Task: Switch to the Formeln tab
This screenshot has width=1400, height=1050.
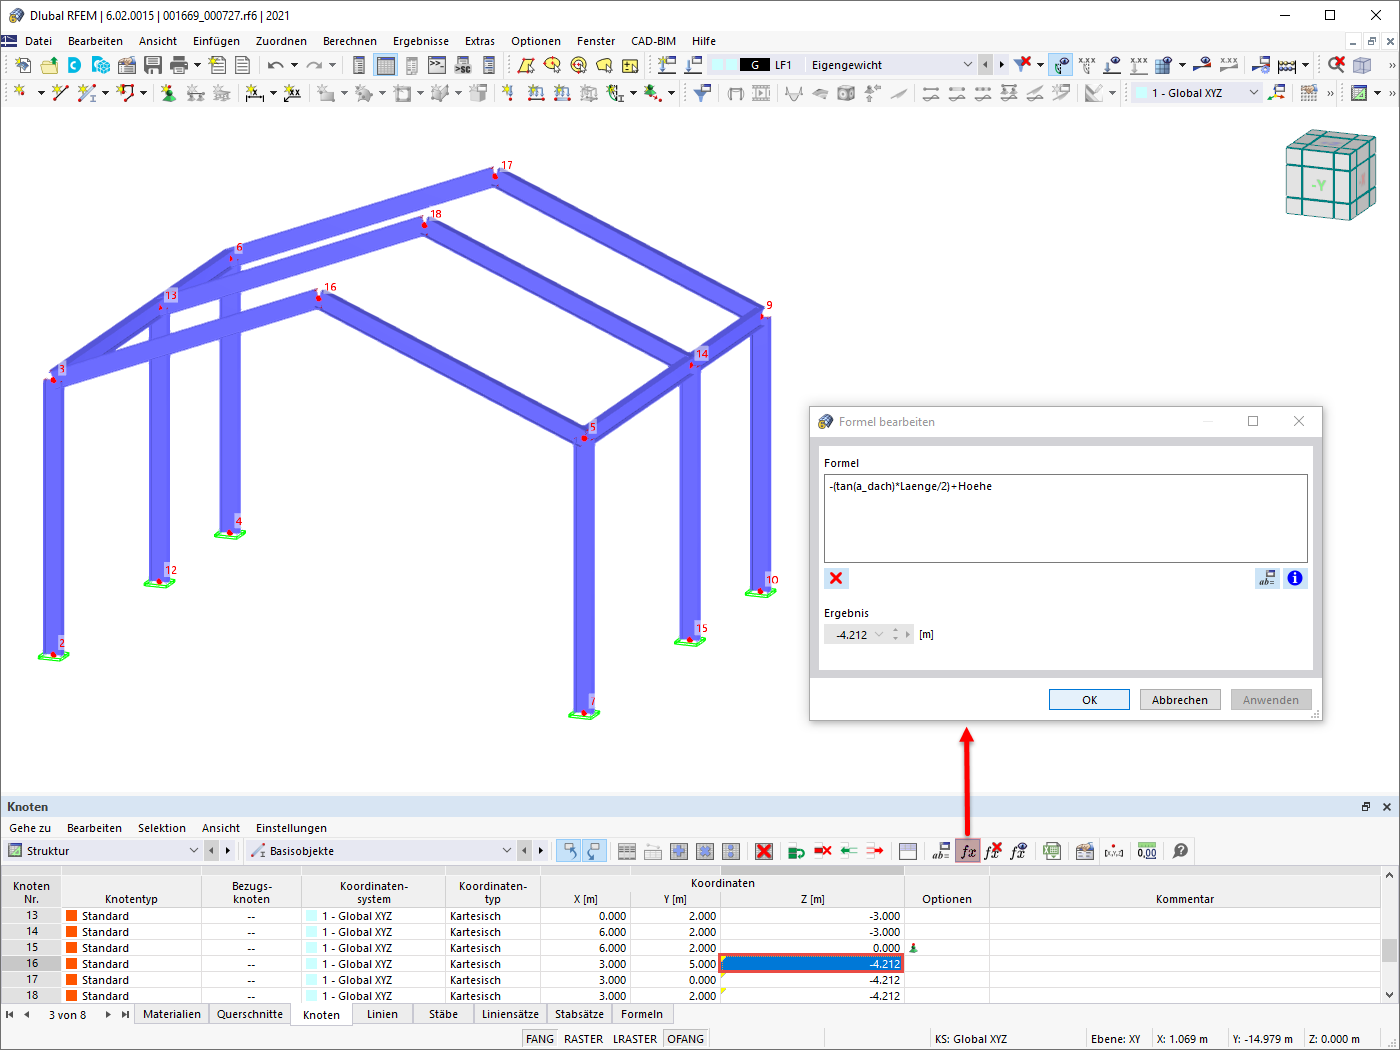Action: 642,1014
